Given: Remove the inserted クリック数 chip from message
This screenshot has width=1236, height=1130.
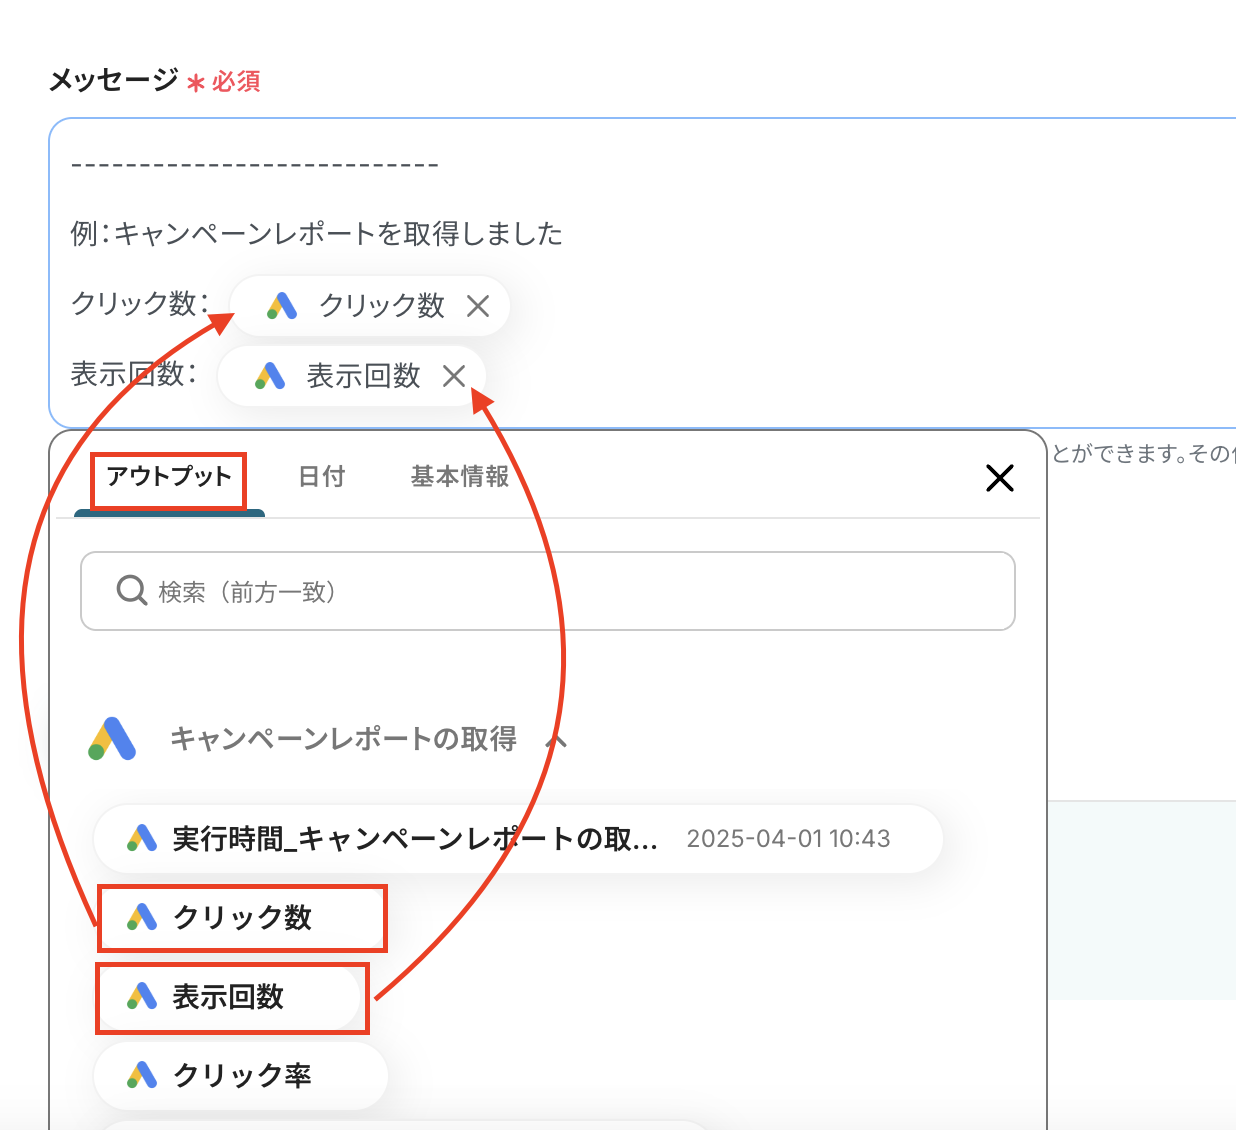Looking at the screenshot, I should click(478, 306).
